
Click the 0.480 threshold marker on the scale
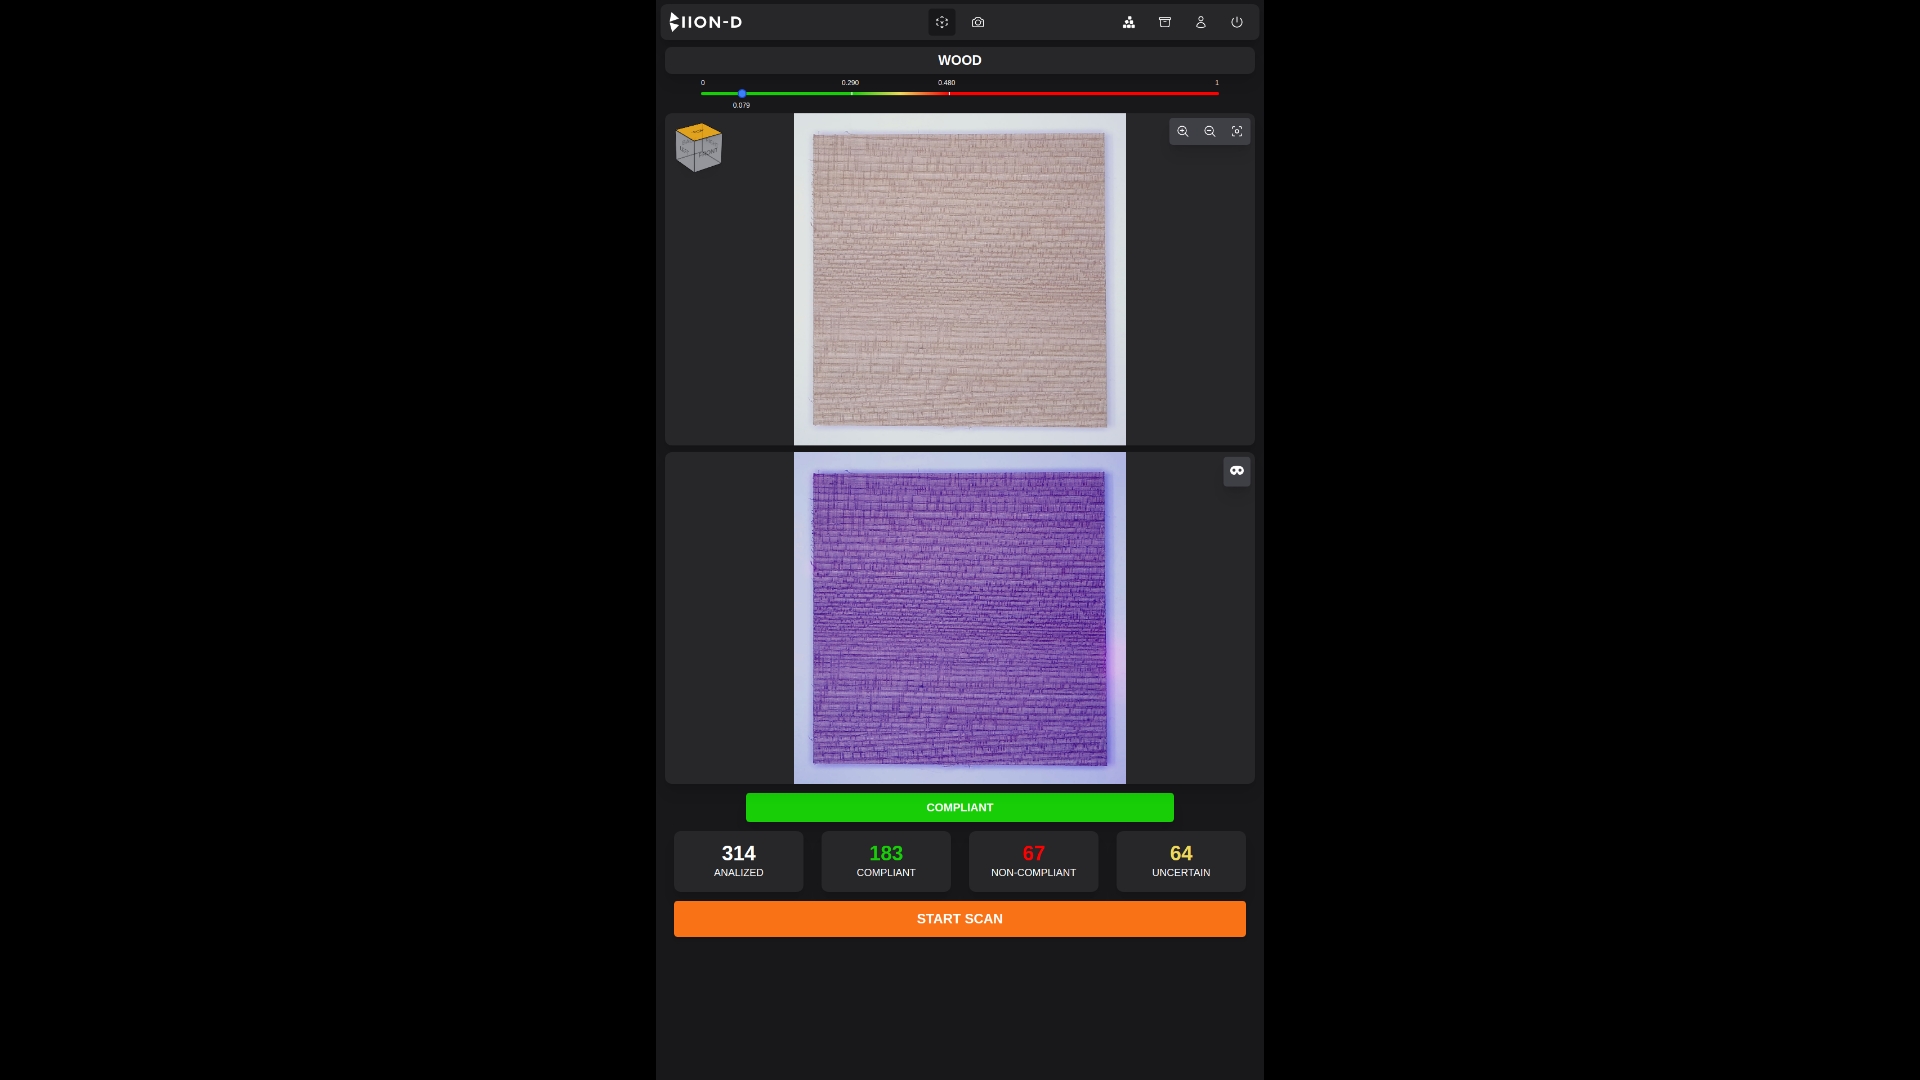(x=949, y=93)
